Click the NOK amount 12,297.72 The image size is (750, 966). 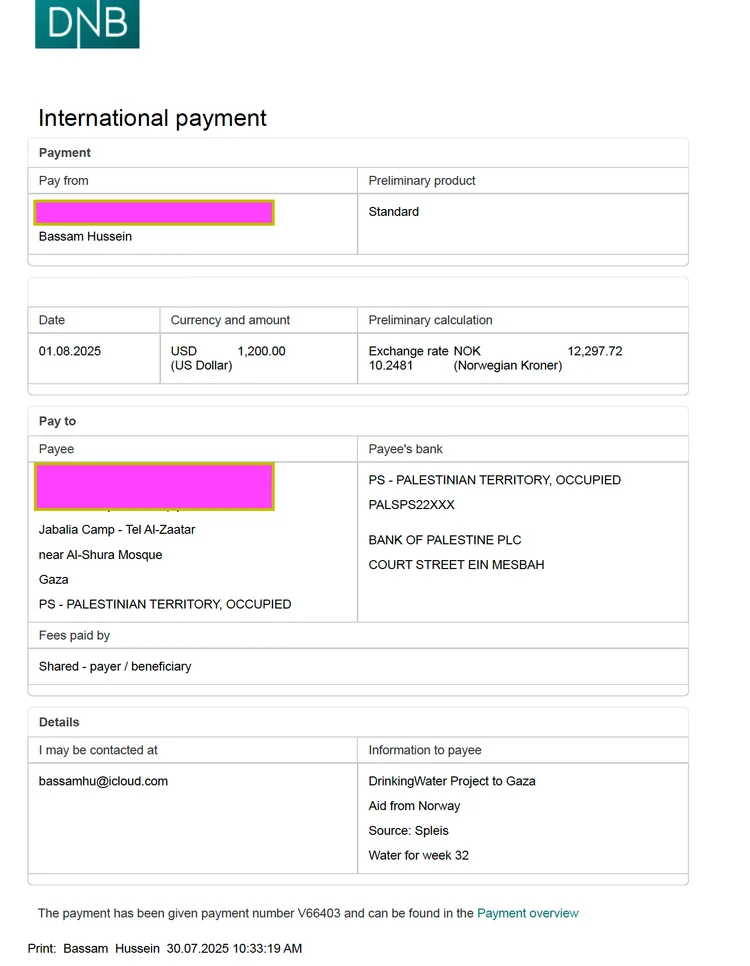(x=595, y=351)
